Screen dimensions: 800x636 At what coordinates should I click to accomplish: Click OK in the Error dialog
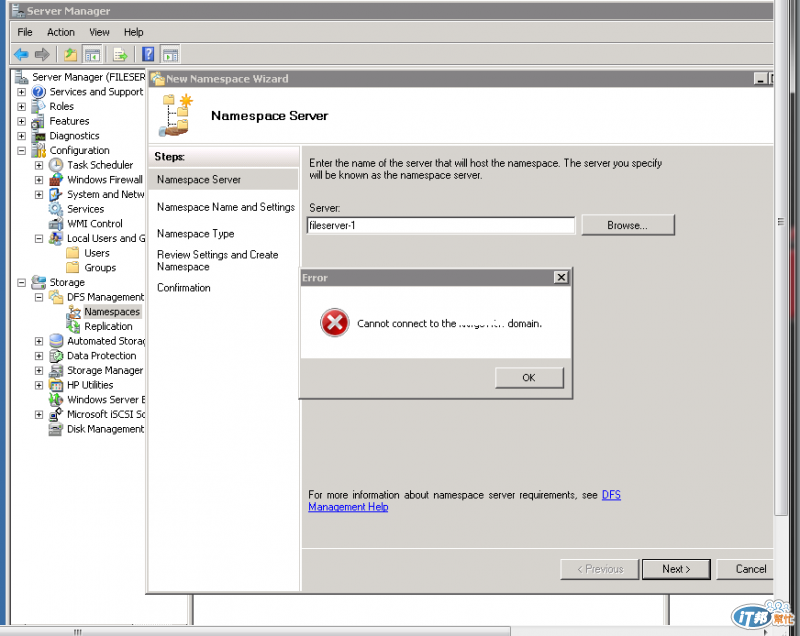point(529,378)
